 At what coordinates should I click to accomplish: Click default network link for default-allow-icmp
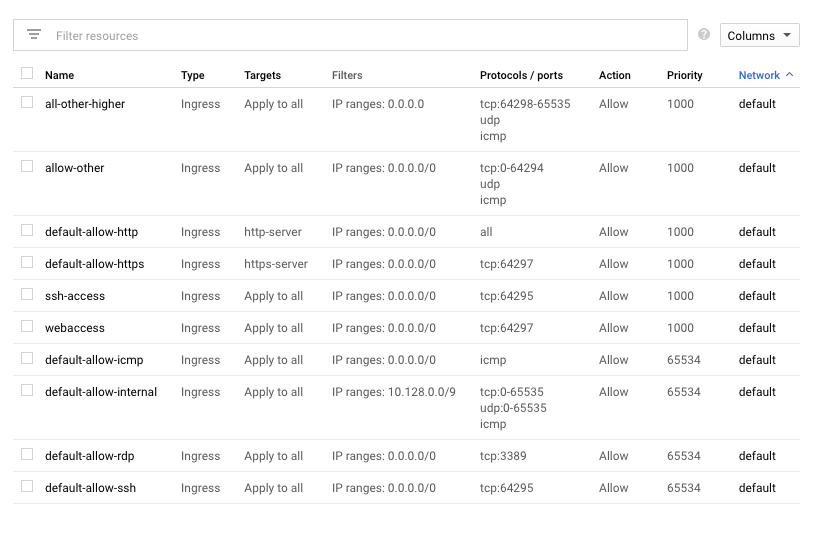(x=757, y=360)
